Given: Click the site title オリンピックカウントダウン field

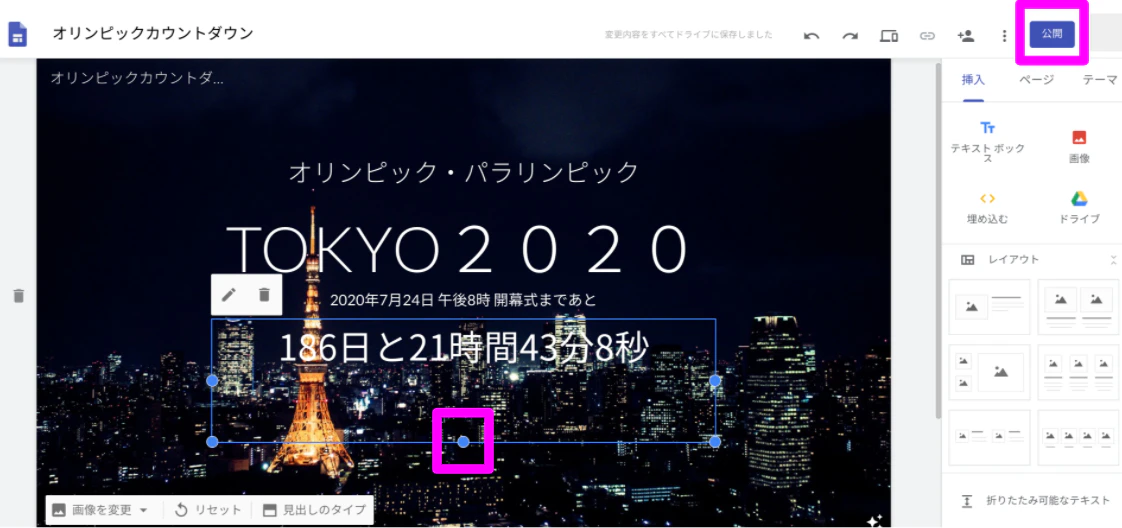Looking at the screenshot, I should click(x=152, y=33).
